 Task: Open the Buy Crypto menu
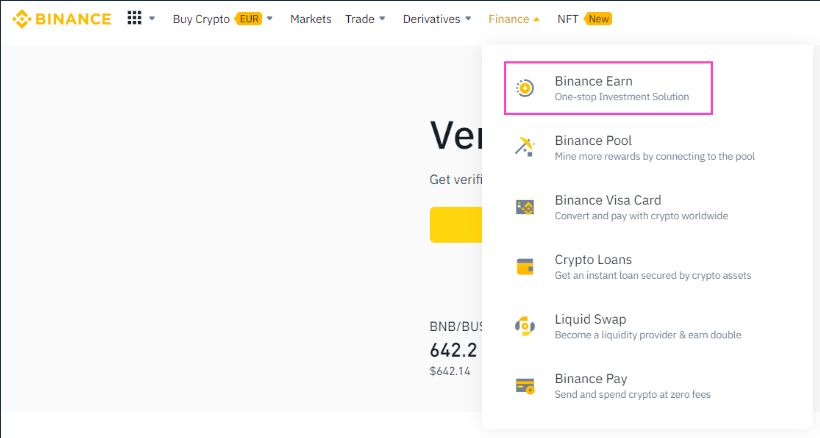pyautogui.click(x=201, y=19)
